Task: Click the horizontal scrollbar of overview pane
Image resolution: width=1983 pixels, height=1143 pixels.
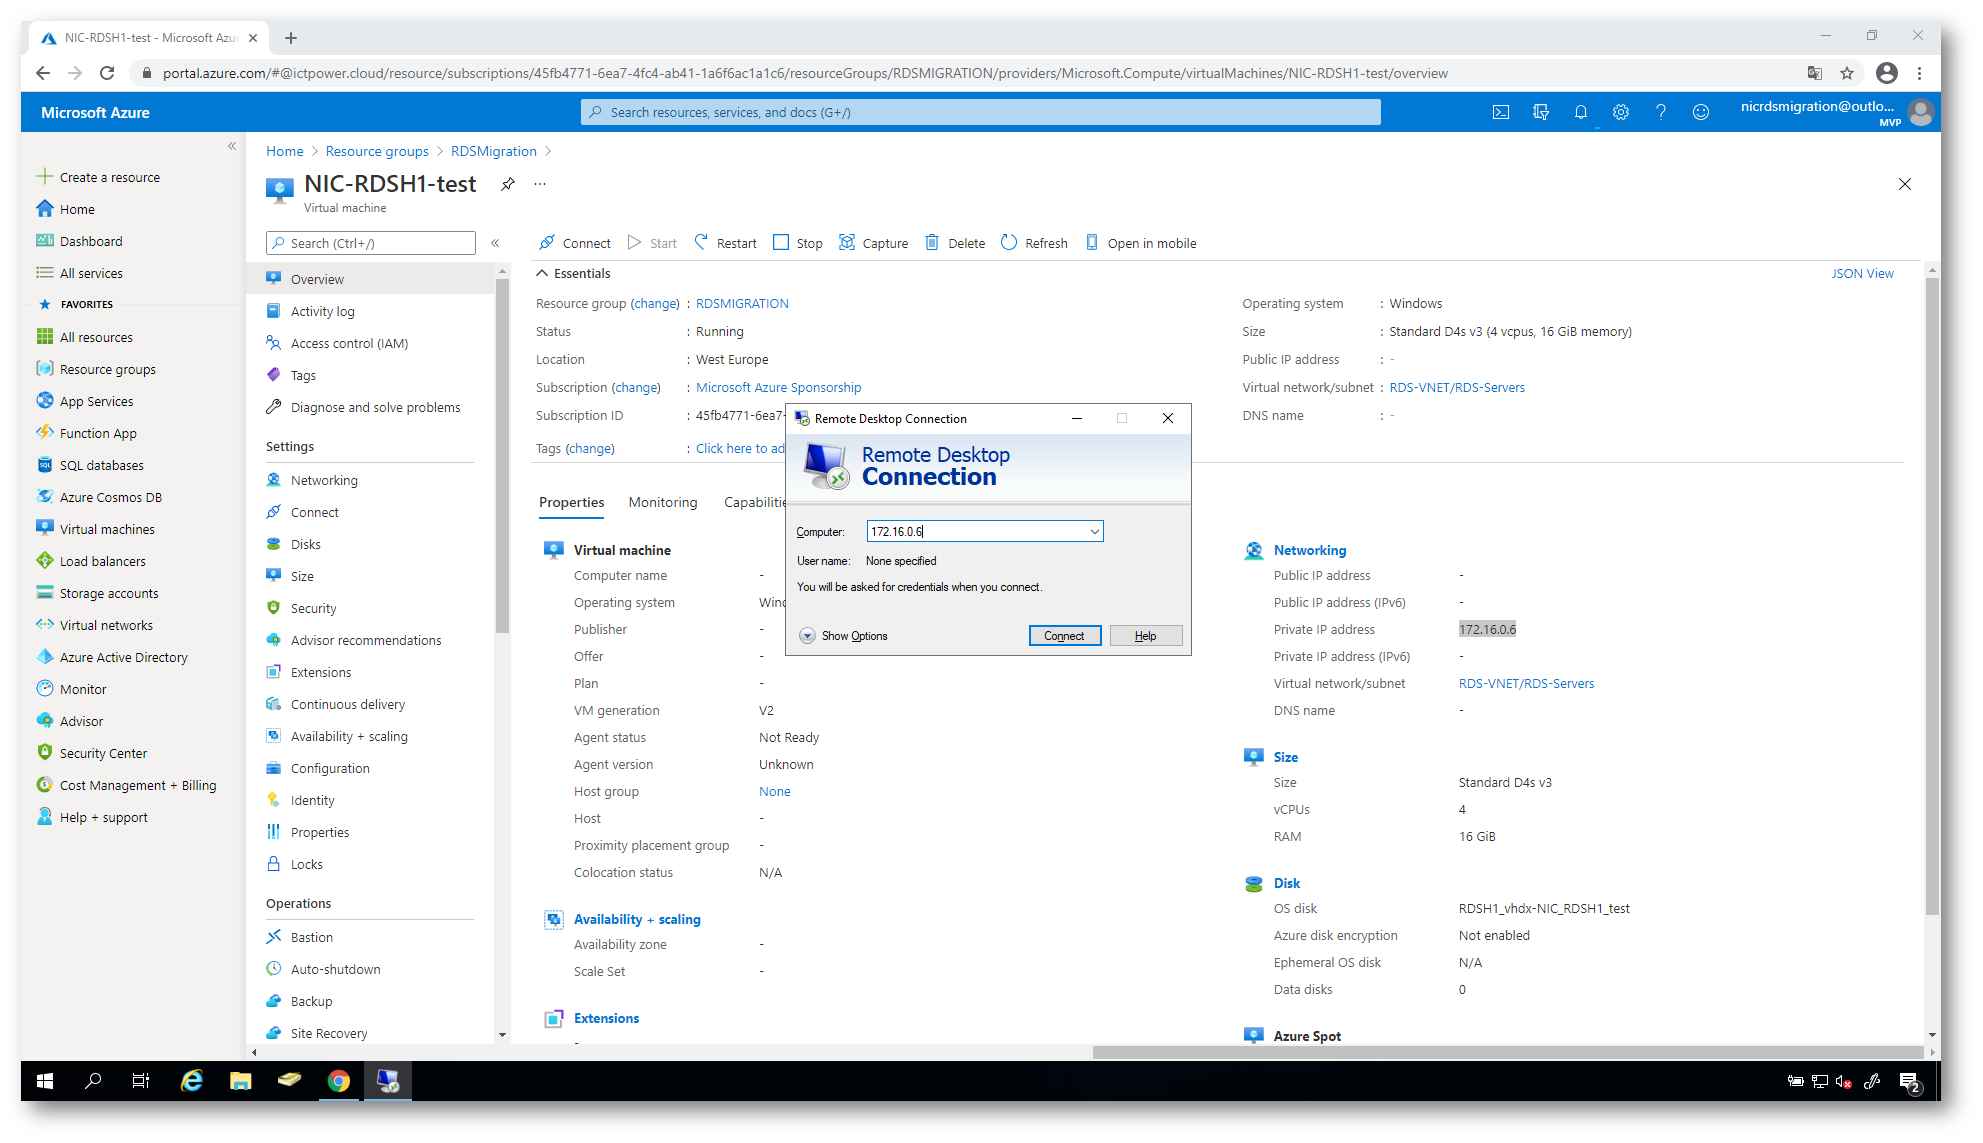Action: pyautogui.click(x=1508, y=1052)
